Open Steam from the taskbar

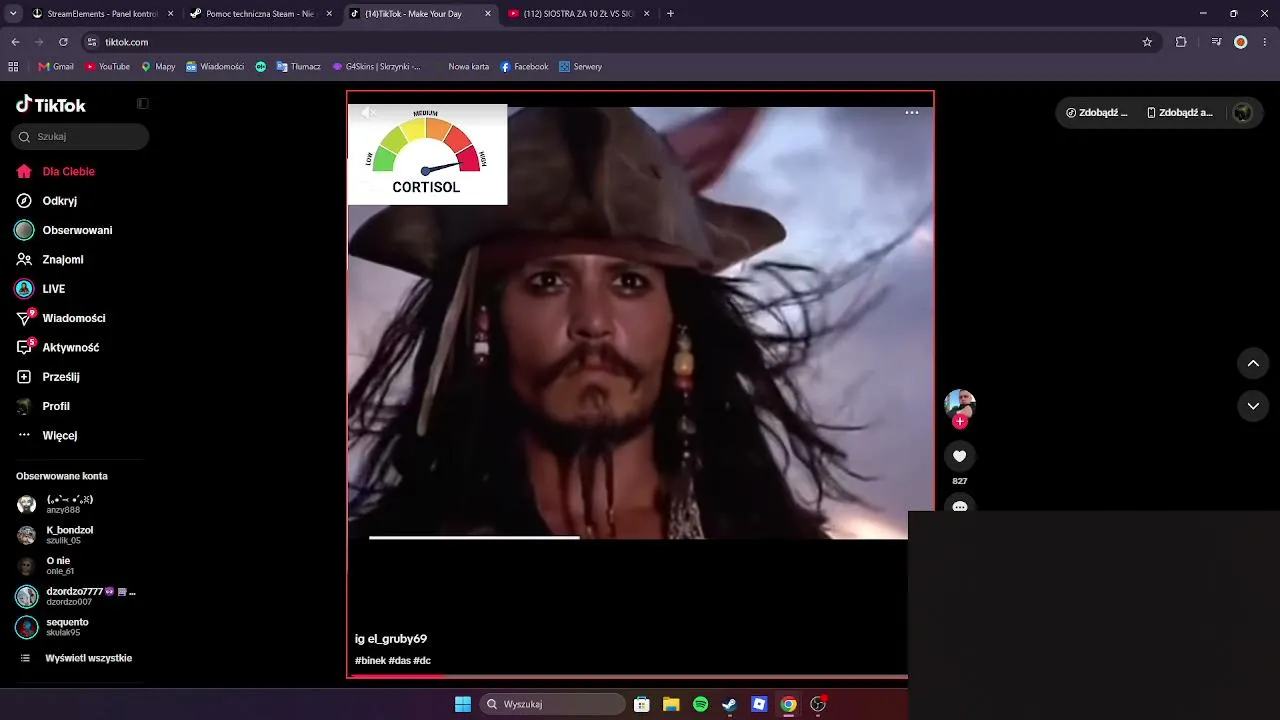730,704
